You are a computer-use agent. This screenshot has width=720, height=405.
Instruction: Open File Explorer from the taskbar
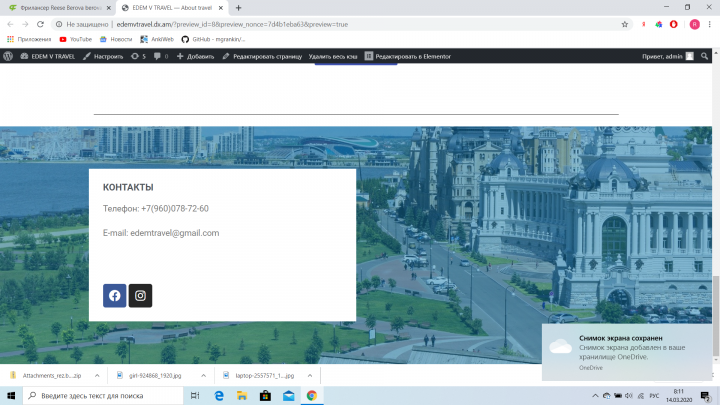pyautogui.click(x=242, y=395)
